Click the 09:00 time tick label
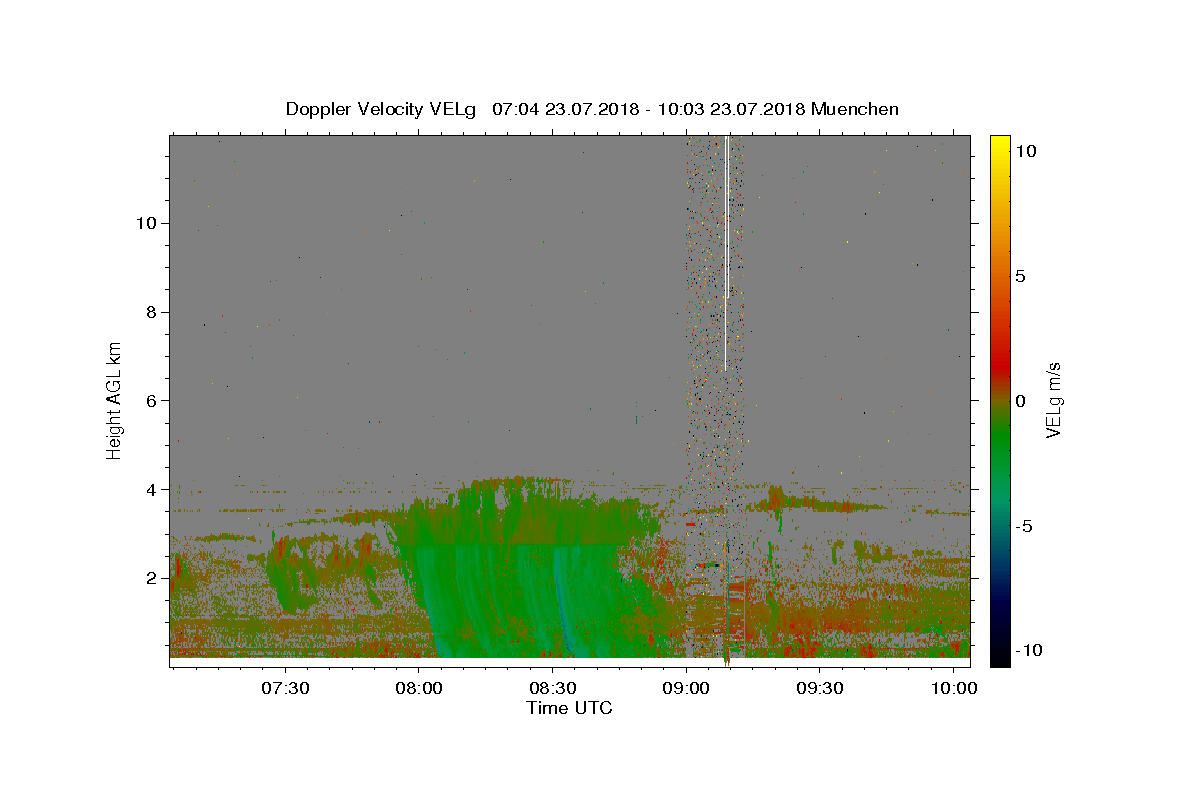The image size is (1200, 800). coord(686,689)
